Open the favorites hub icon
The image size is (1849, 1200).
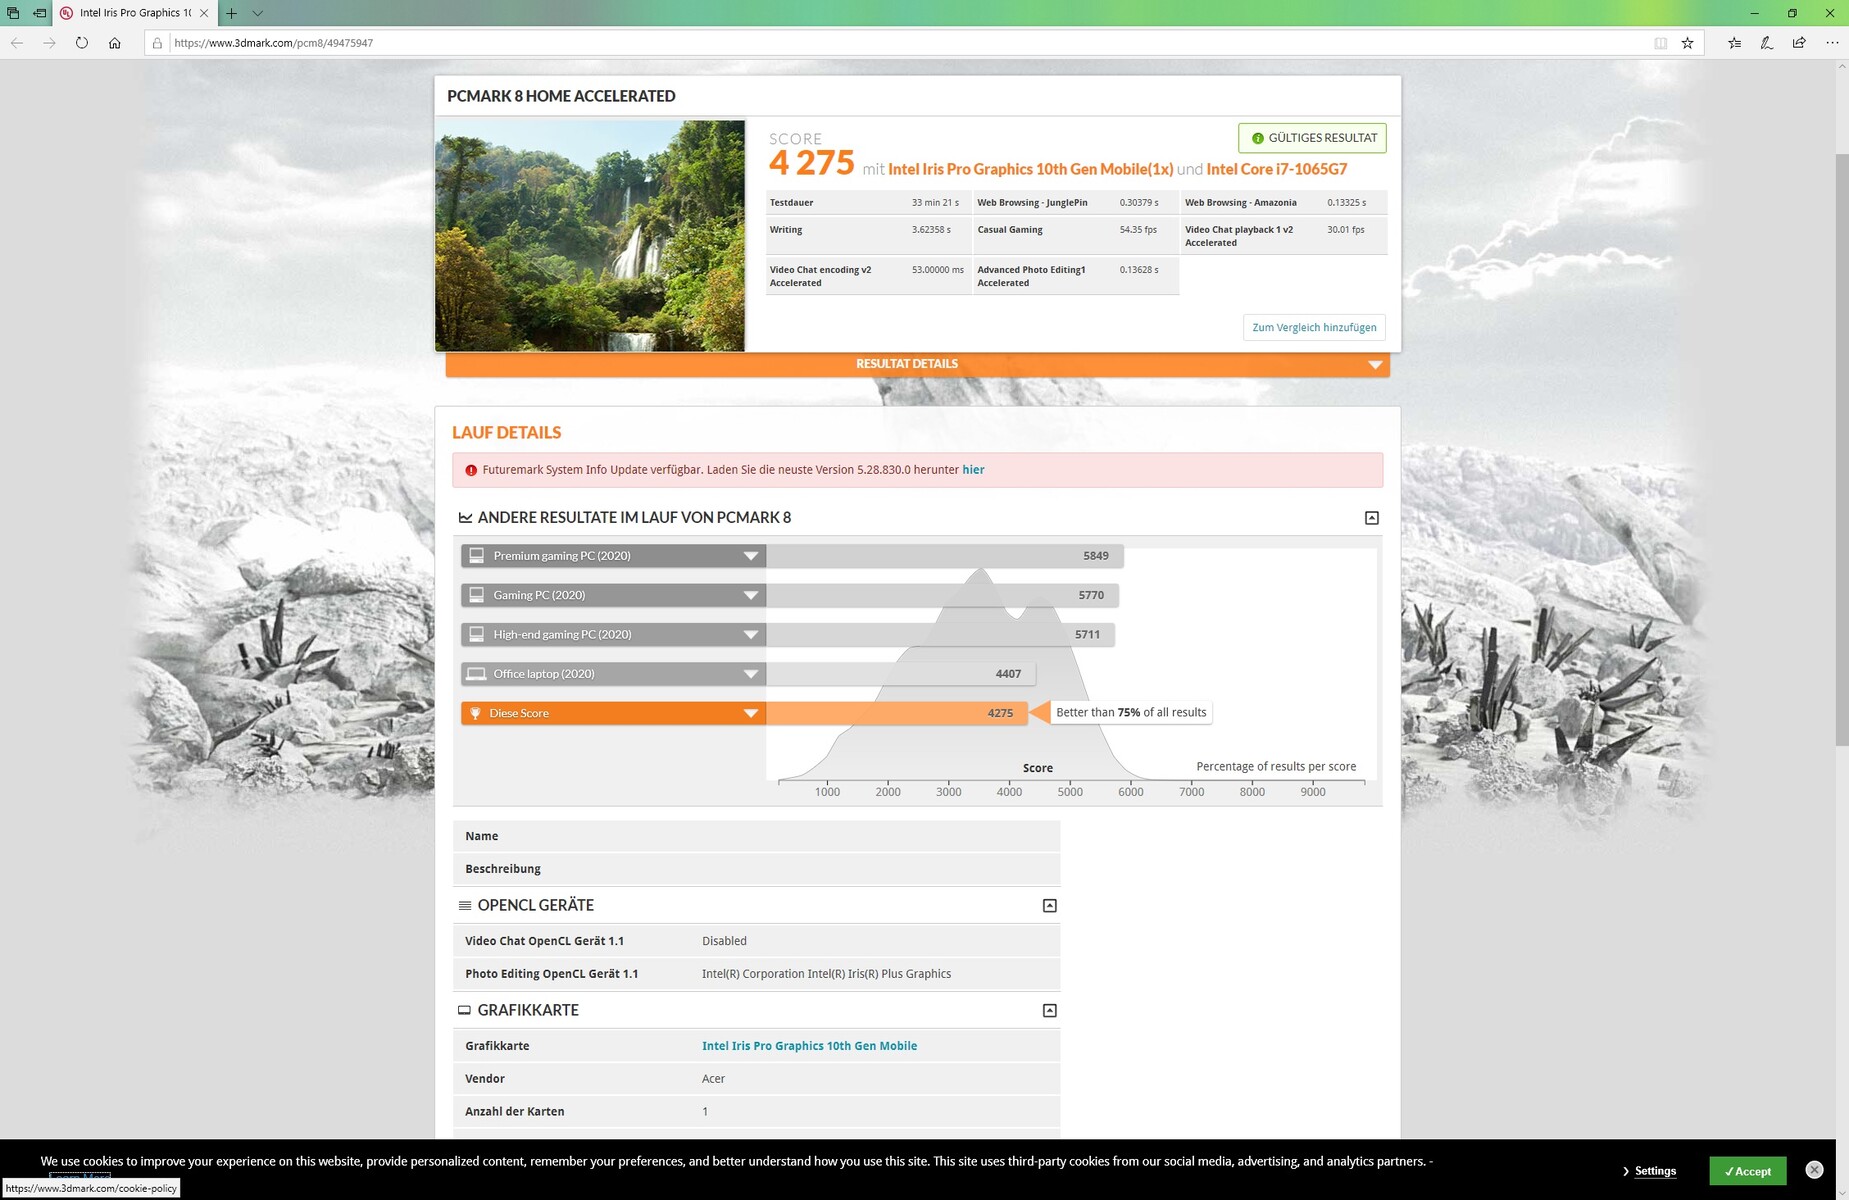tap(1734, 43)
